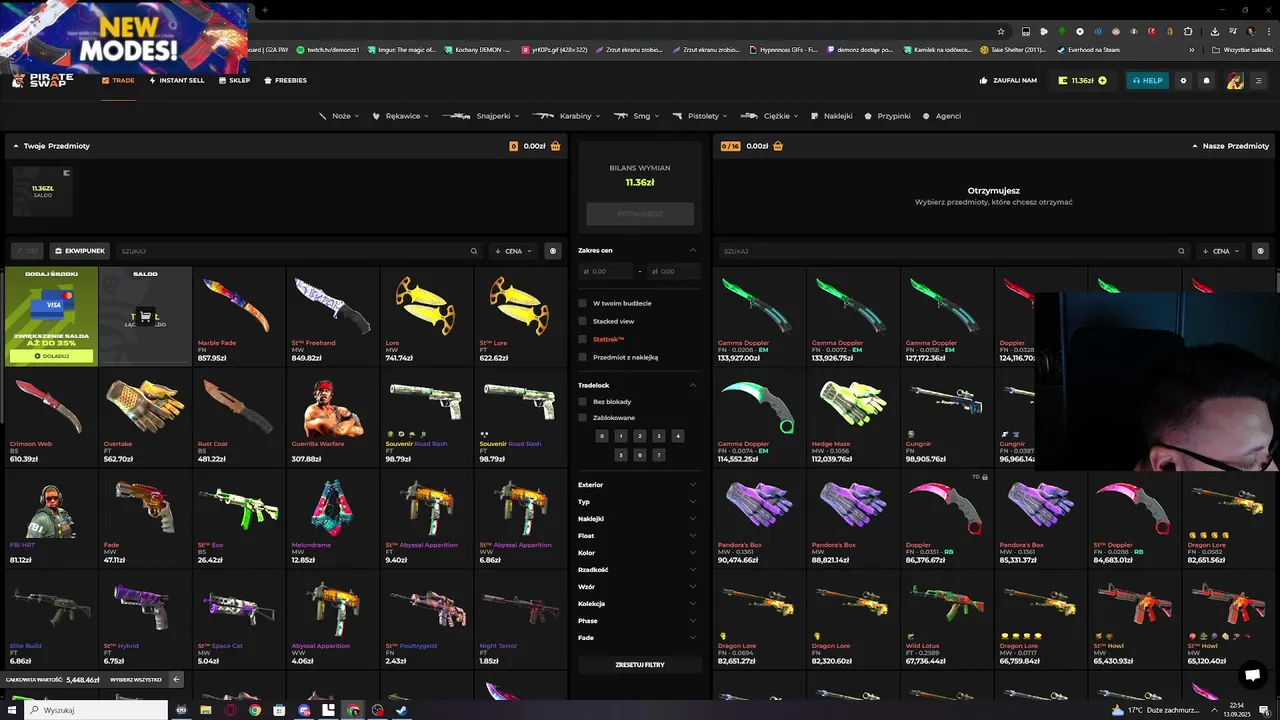Click the Steam icon in the taskbar
1280x720 pixels.
[401, 710]
